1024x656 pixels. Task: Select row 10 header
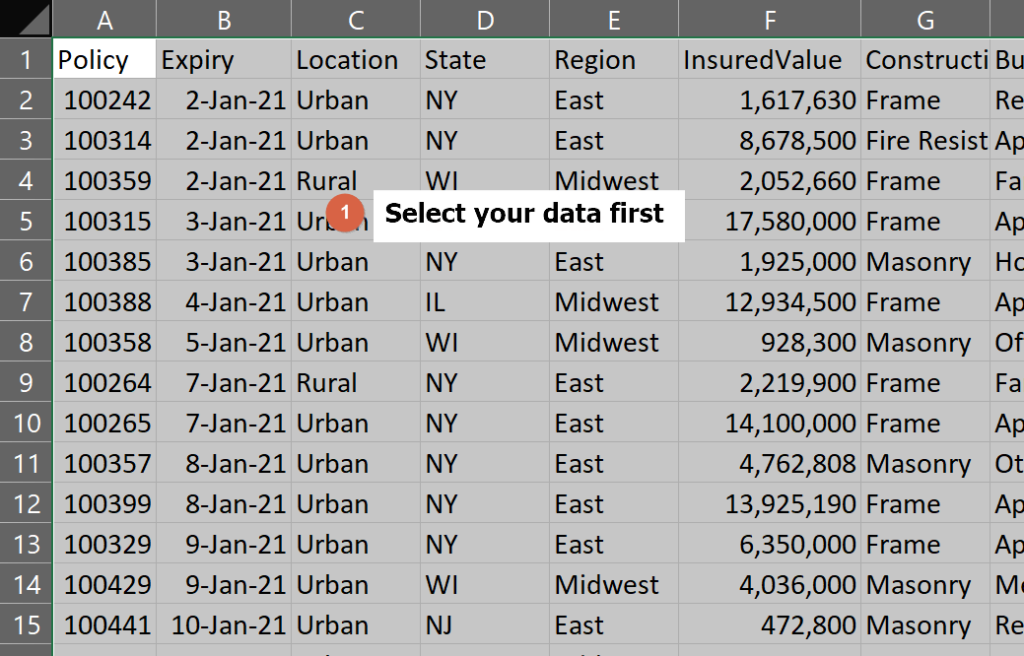coord(26,422)
